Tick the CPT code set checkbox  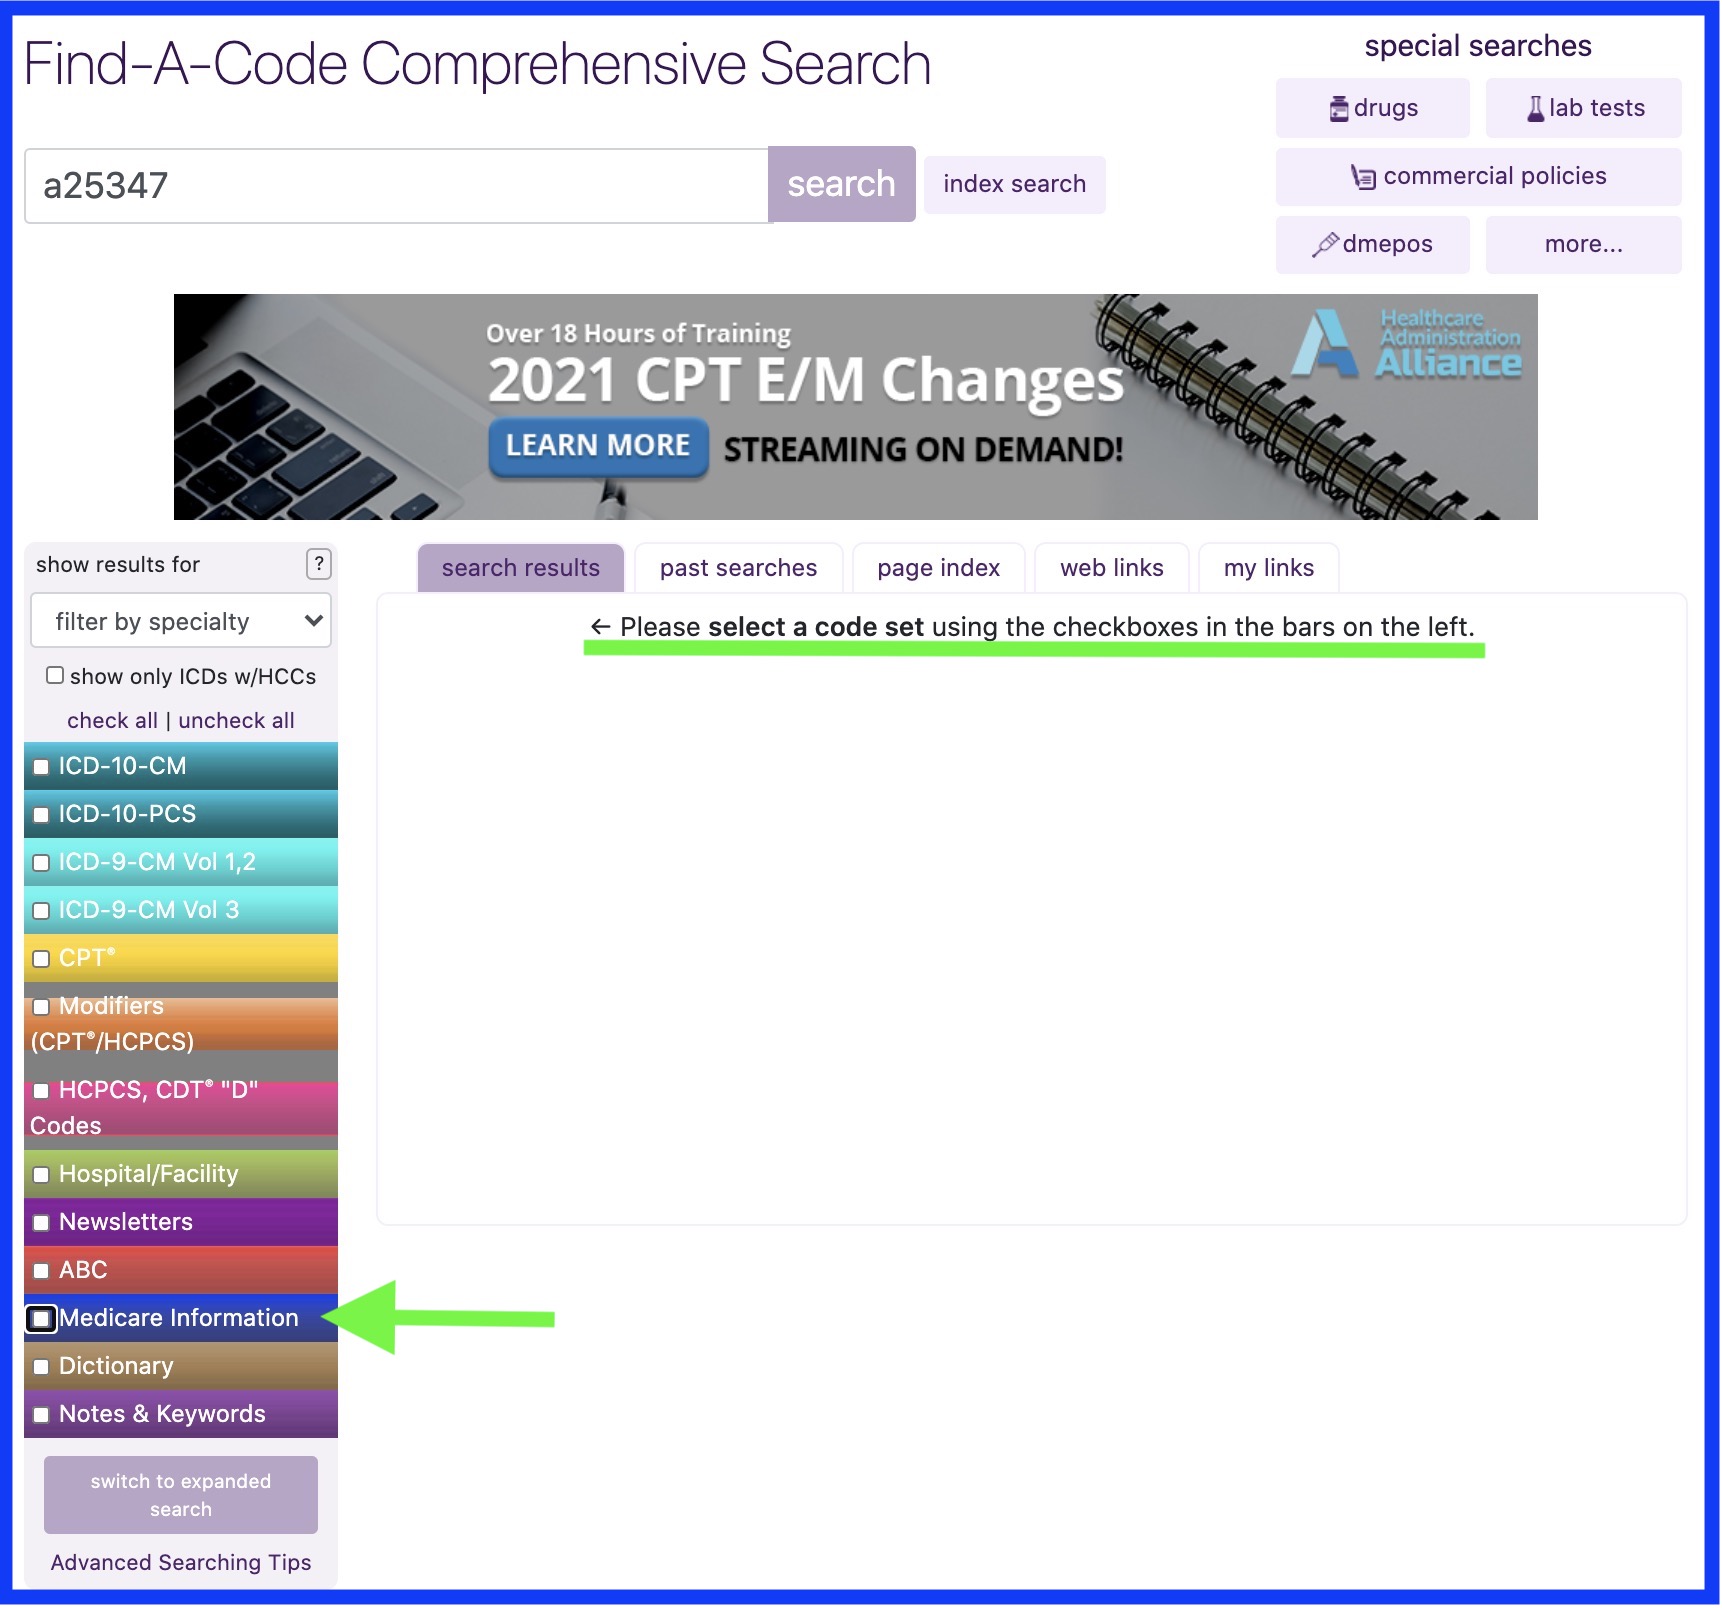(41, 959)
